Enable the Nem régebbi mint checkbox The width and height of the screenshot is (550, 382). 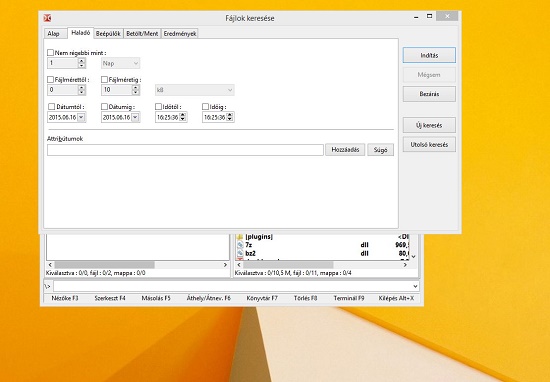[x=51, y=53]
